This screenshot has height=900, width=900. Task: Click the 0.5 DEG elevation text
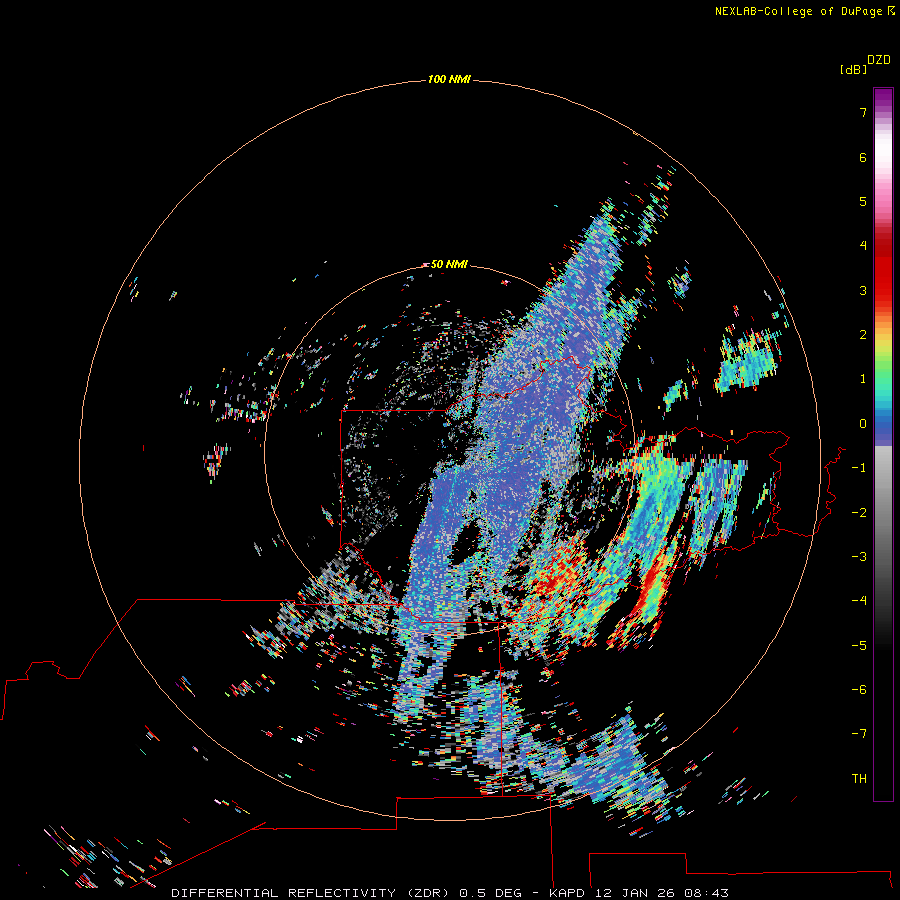[x=490, y=893]
